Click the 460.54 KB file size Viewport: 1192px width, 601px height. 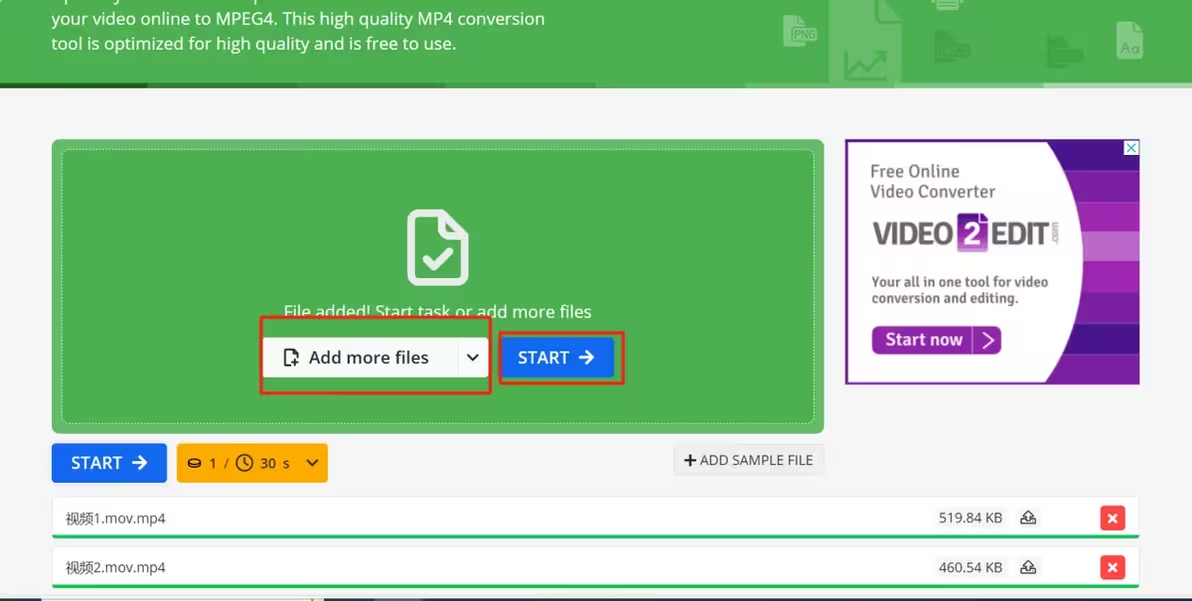pos(970,567)
